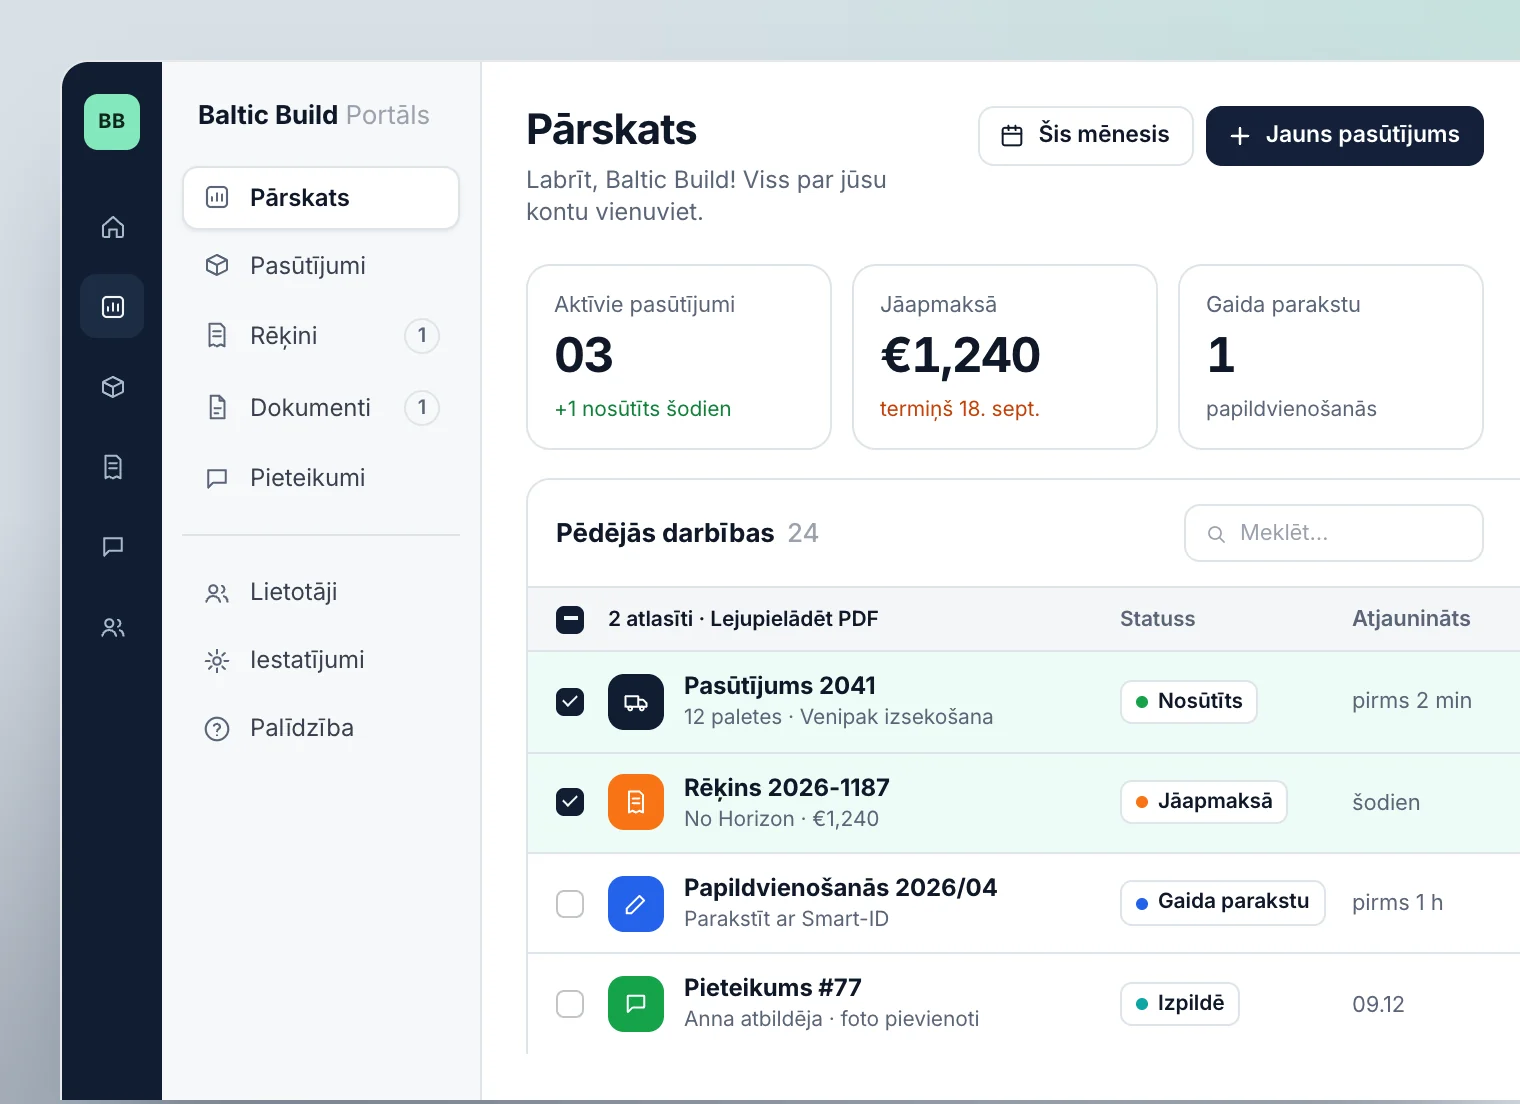Click the orange invoice icon for Rēķins 2026-1187
This screenshot has height=1104, width=1520.
(x=636, y=802)
